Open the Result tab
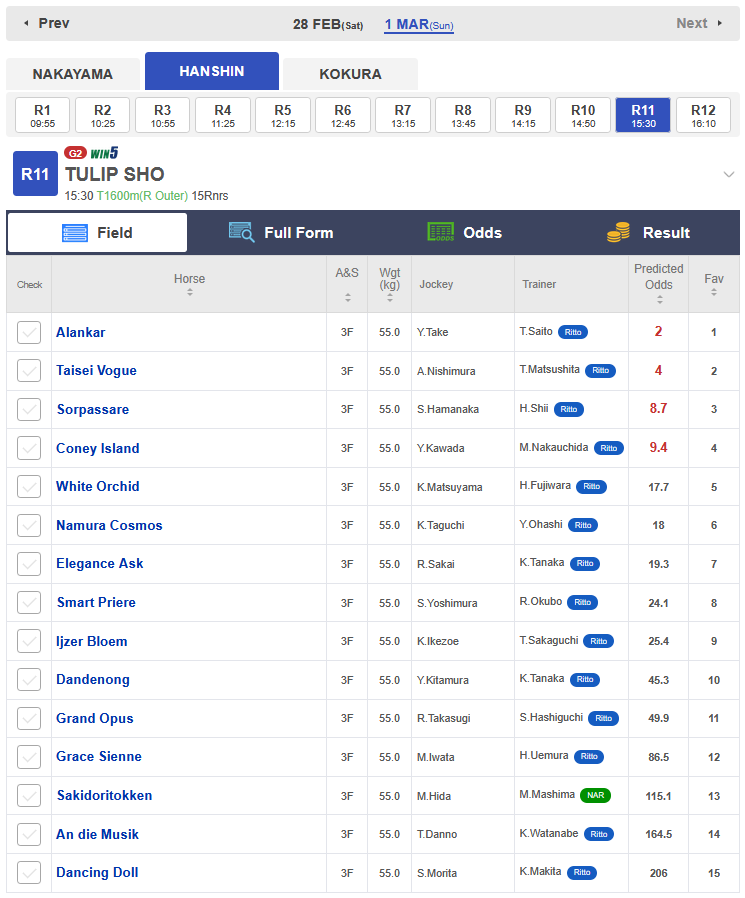 [x=648, y=233]
